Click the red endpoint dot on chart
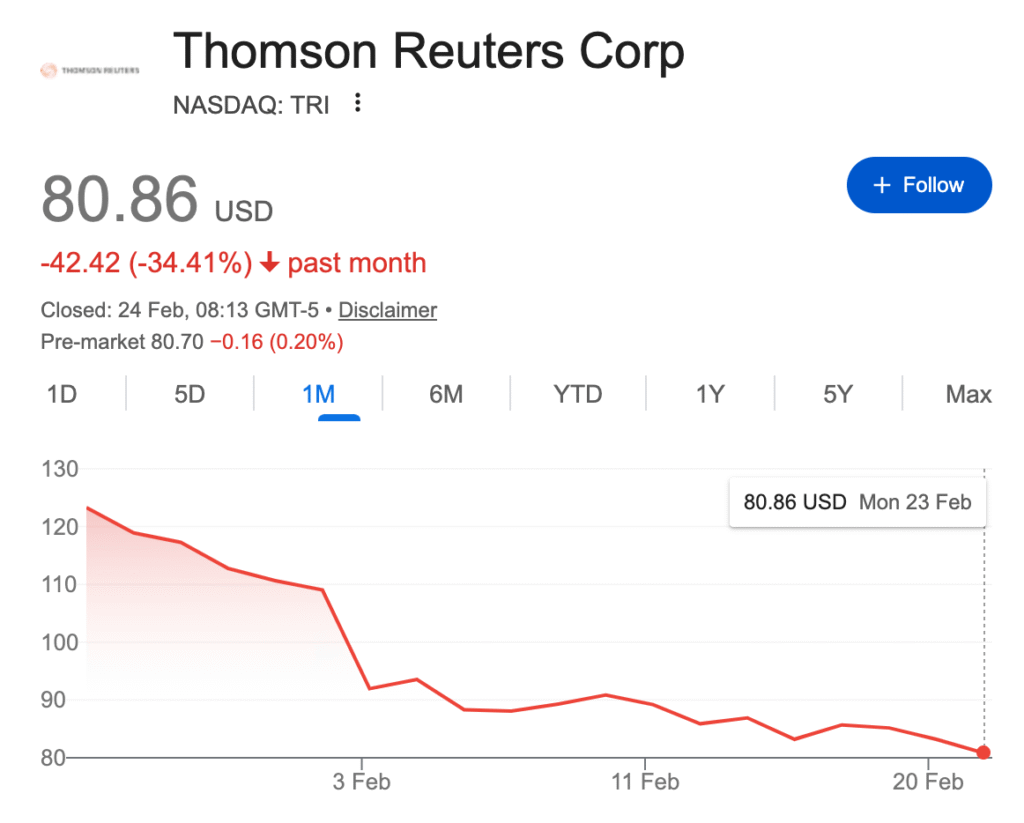Viewport: 1024px width, 823px height. (x=984, y=752)
